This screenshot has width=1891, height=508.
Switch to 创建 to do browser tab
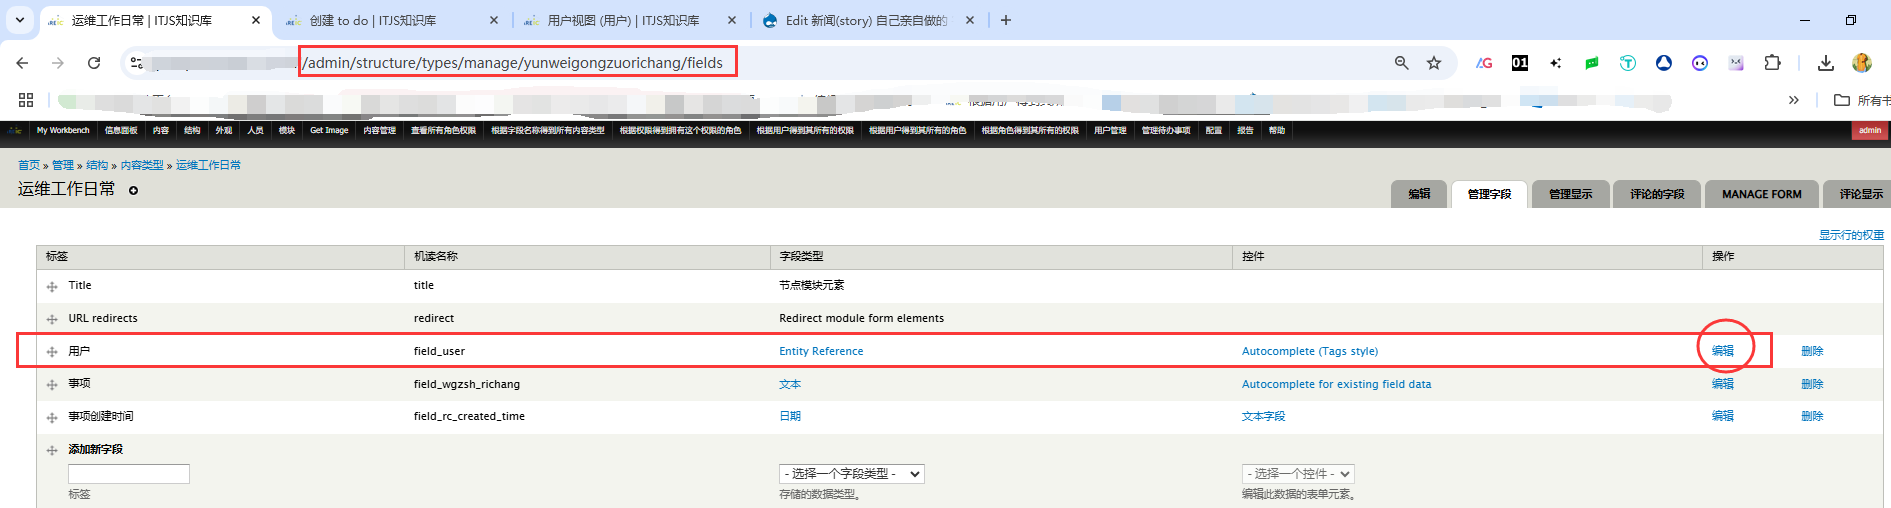point(390,20)
